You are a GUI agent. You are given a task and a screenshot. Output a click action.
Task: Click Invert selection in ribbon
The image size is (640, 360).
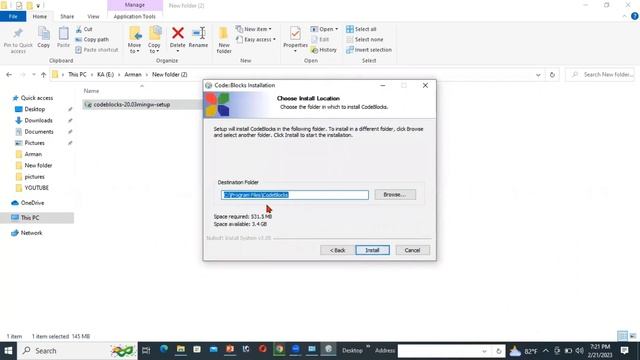369,50
